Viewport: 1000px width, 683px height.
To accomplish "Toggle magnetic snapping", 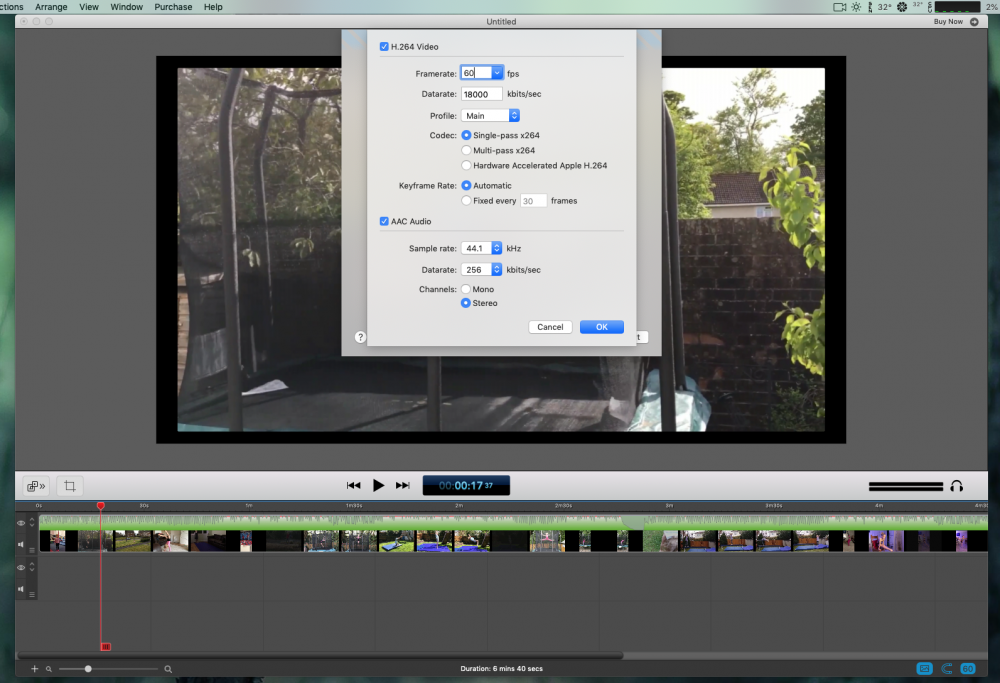I will [946, 668].
